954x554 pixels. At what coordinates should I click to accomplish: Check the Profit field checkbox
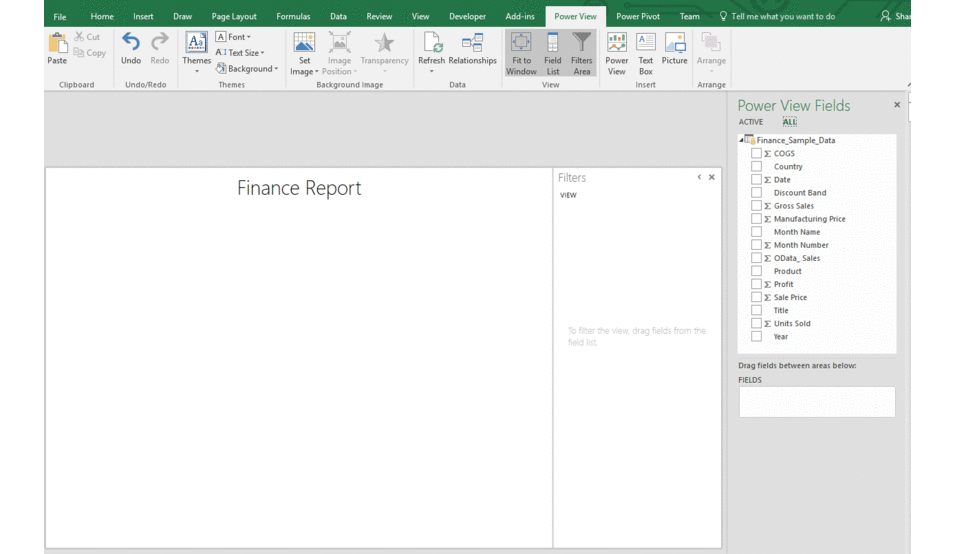point(756,284)
